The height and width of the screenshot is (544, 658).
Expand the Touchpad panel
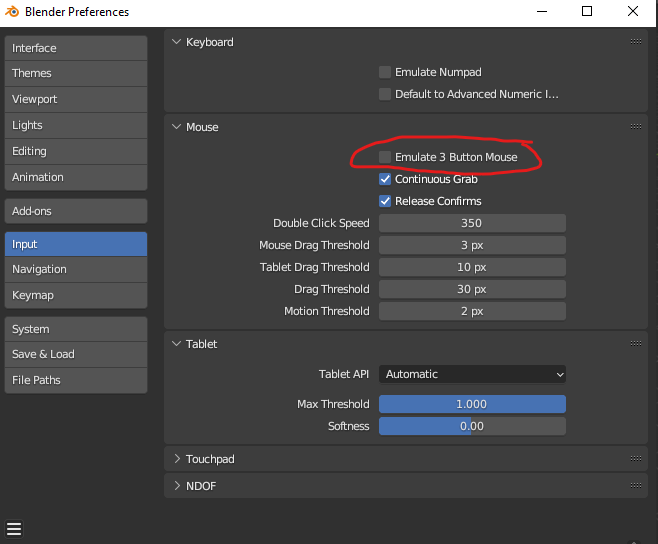point(177,459)
